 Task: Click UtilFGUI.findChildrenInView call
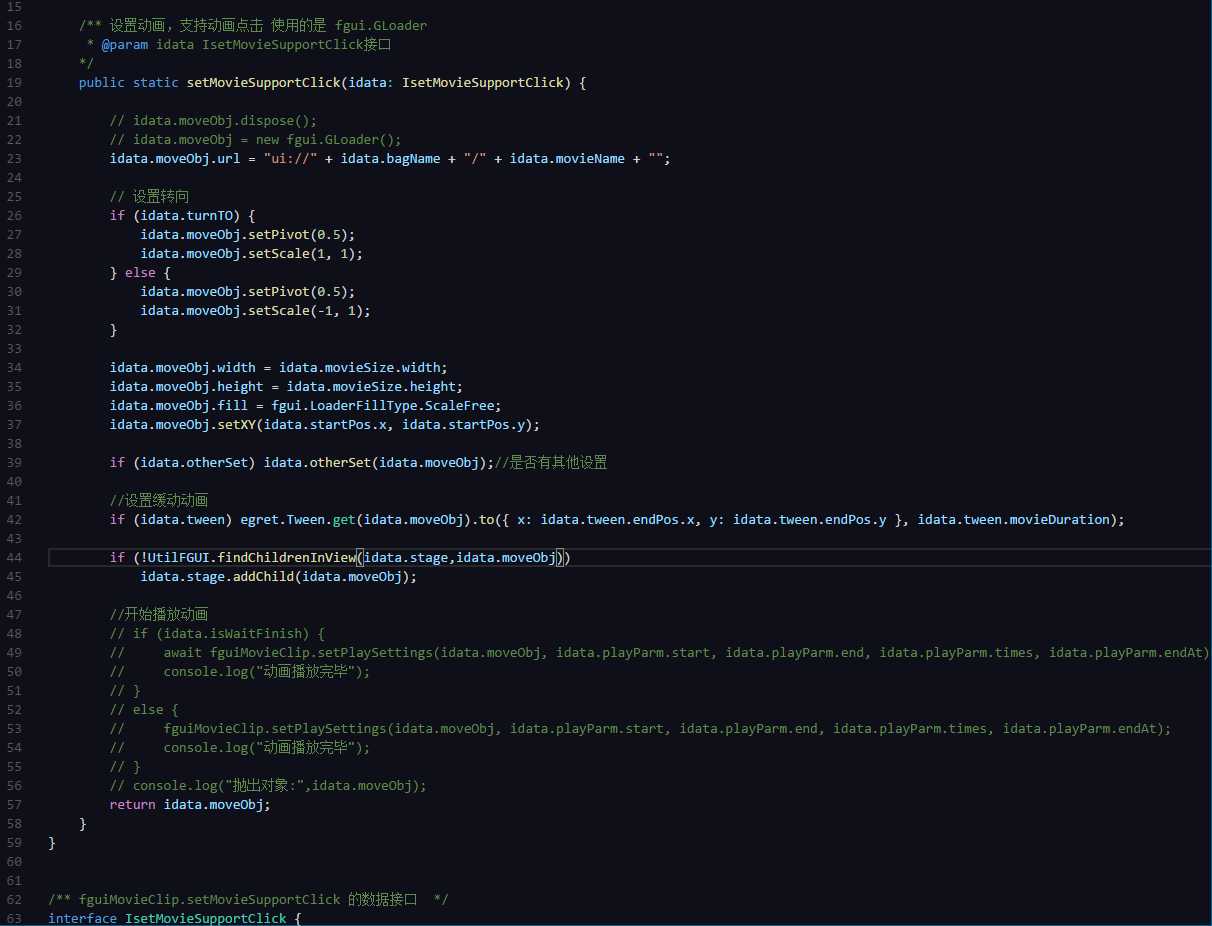click(x=252, y=557)
